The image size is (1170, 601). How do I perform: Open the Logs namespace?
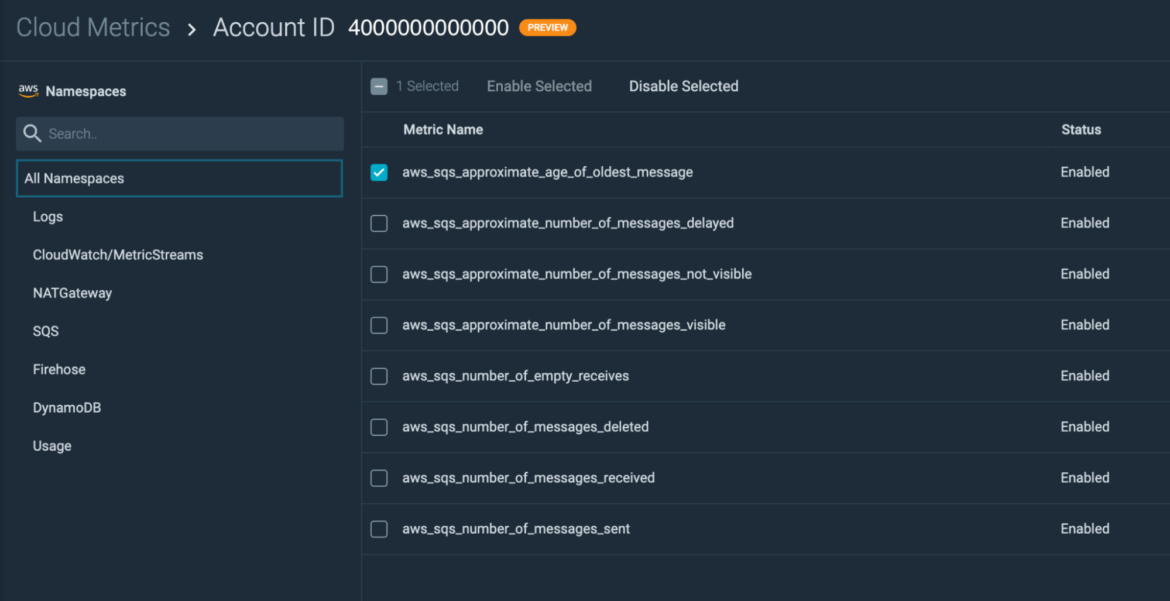click(x=48, y=217)
